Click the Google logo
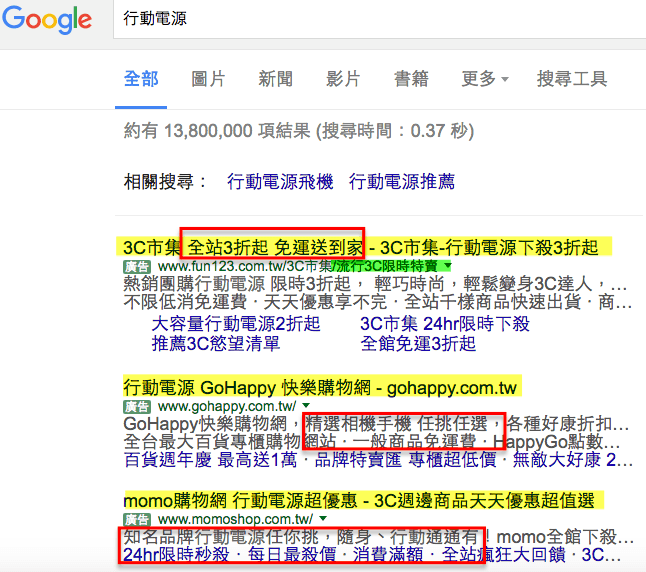The height and width of the screenshot is (572, 646). point(47,20)
